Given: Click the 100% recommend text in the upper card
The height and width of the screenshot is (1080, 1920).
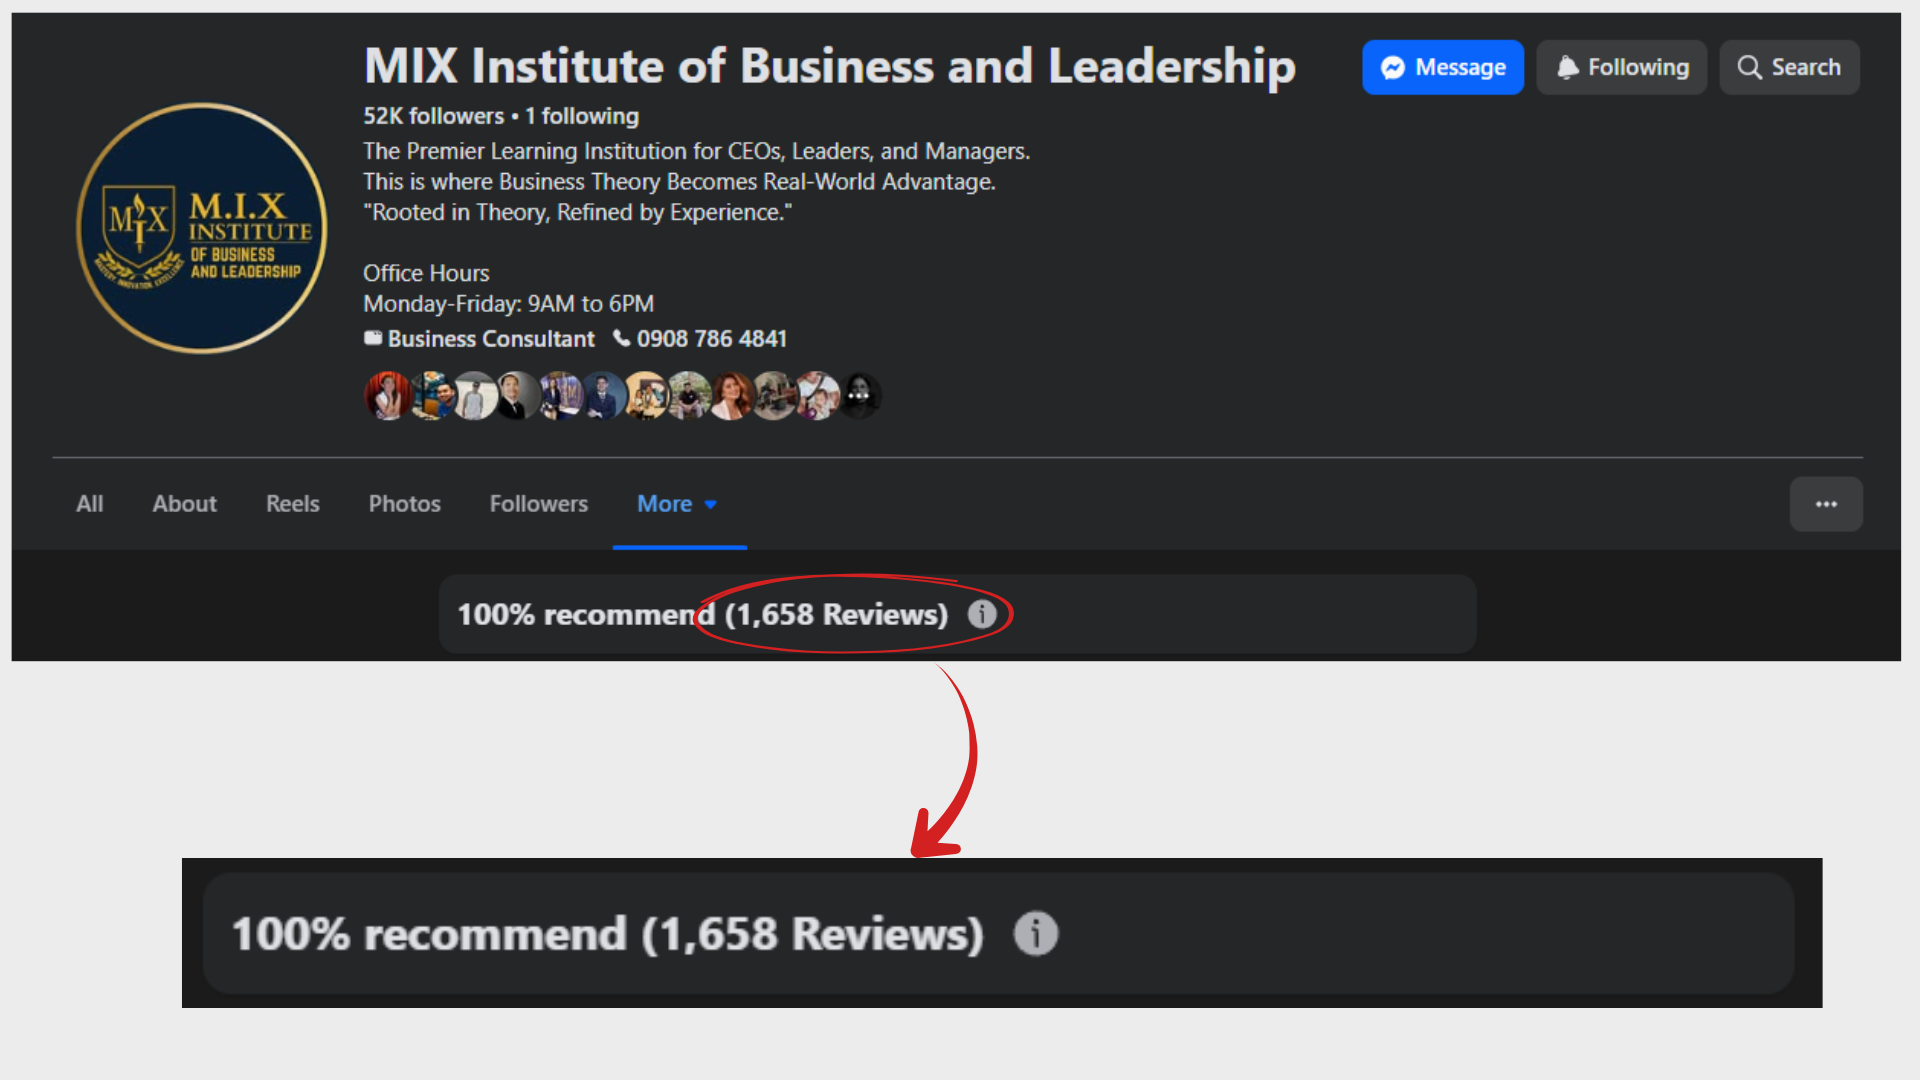Looking at the screenshot, I should pos(586,614).
